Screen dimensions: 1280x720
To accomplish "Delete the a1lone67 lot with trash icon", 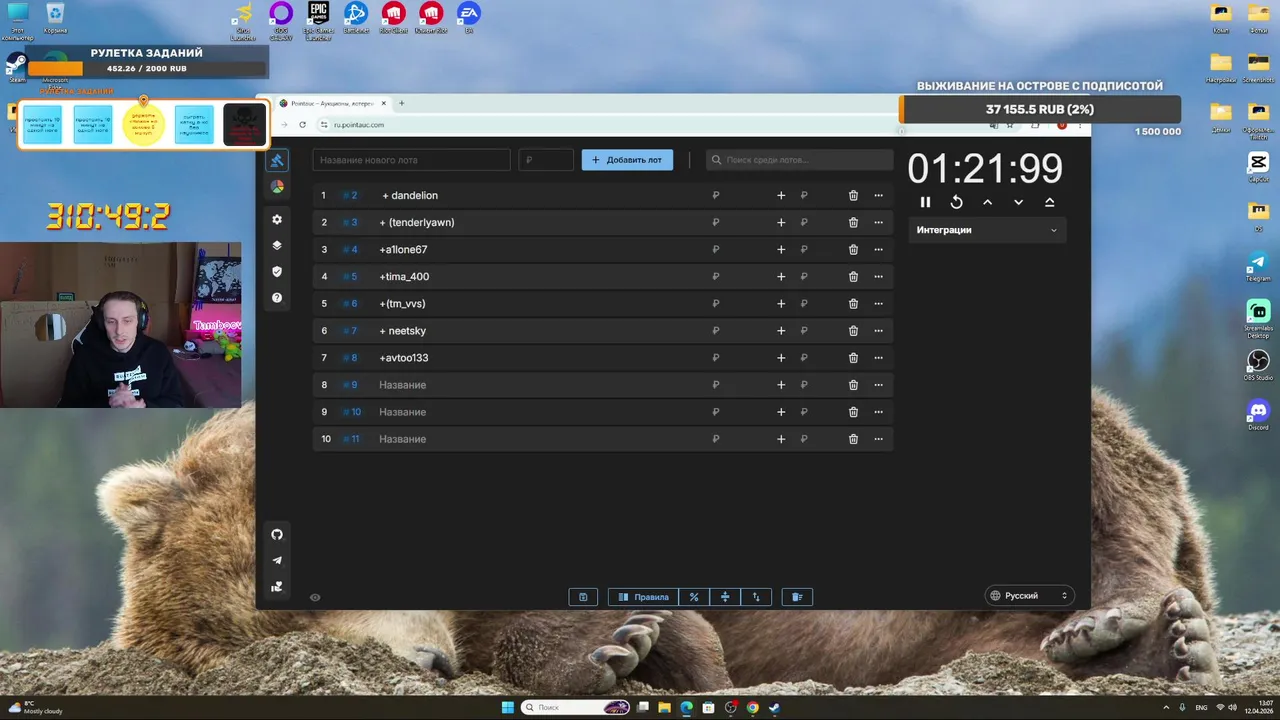I will coord(853,250).
